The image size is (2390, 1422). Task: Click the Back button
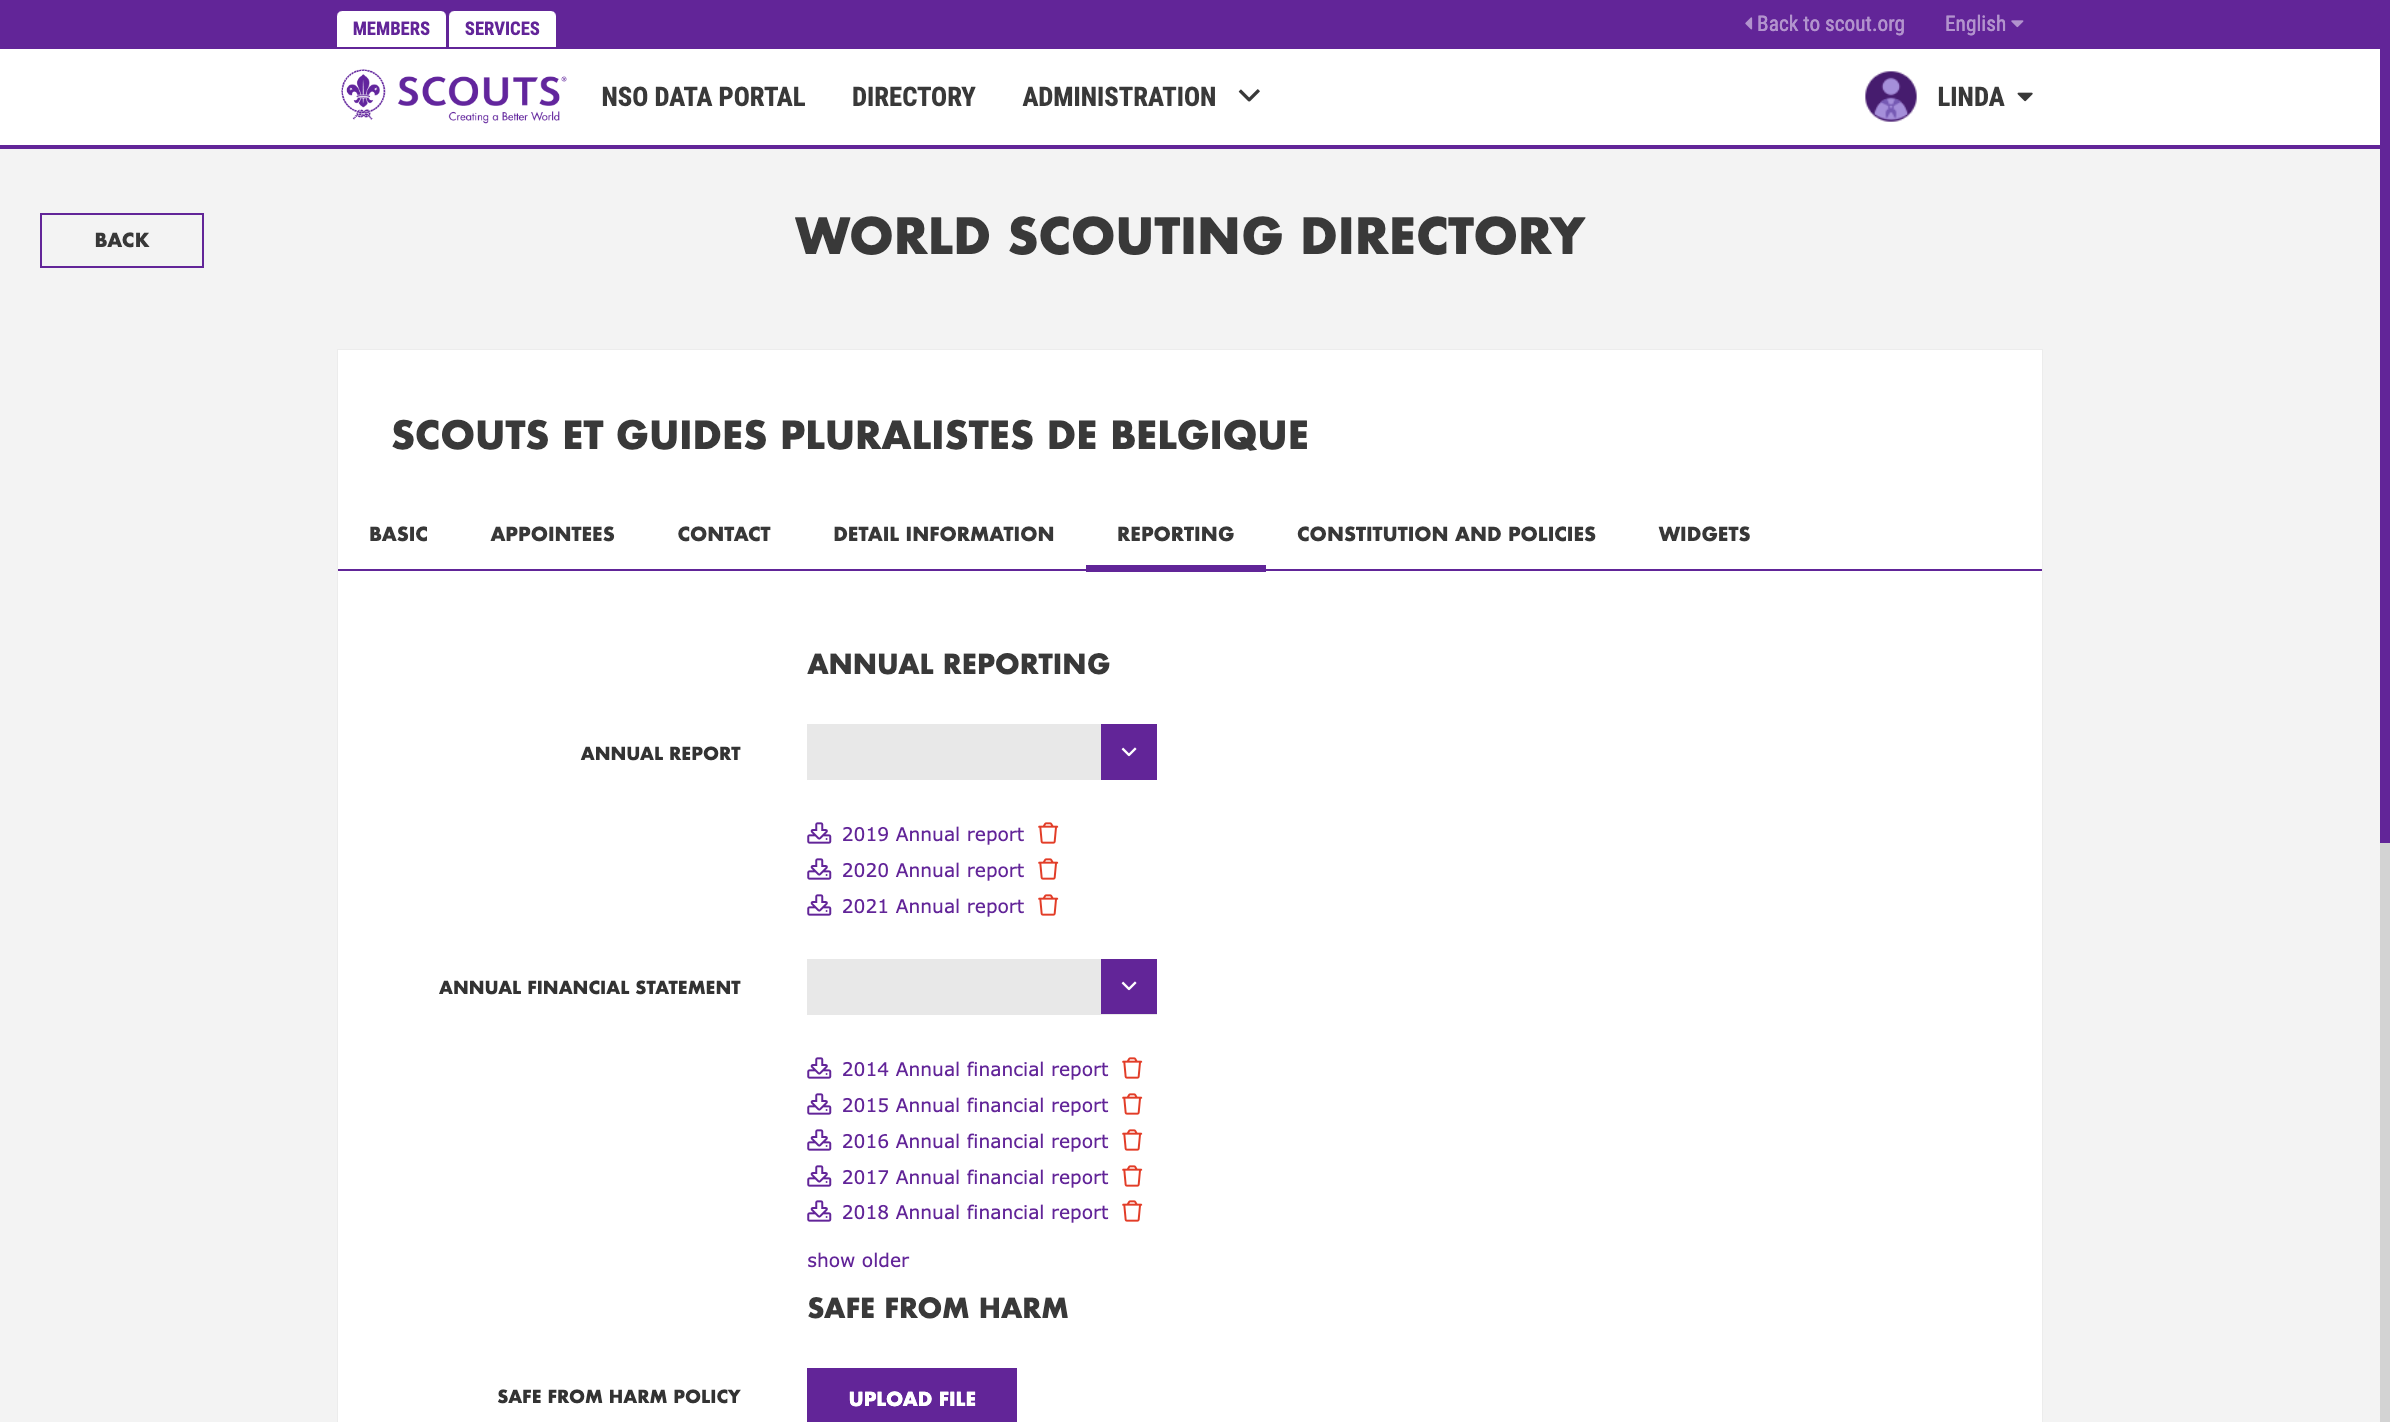[x=122, y=240]
